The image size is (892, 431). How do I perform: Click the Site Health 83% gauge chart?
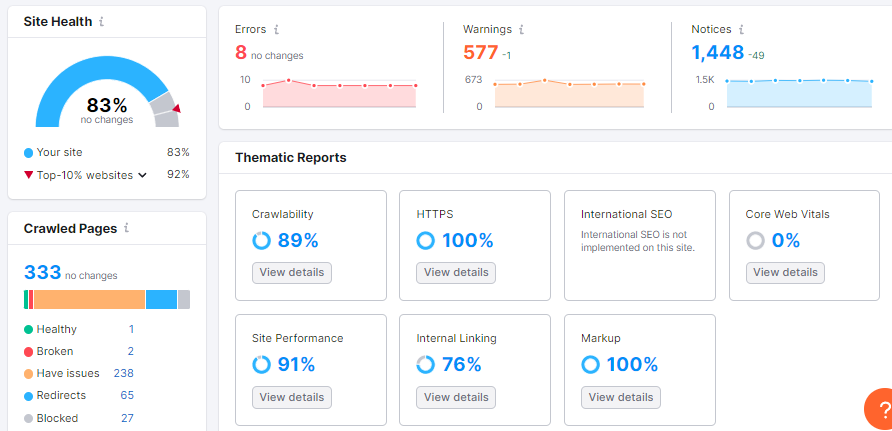106,95
